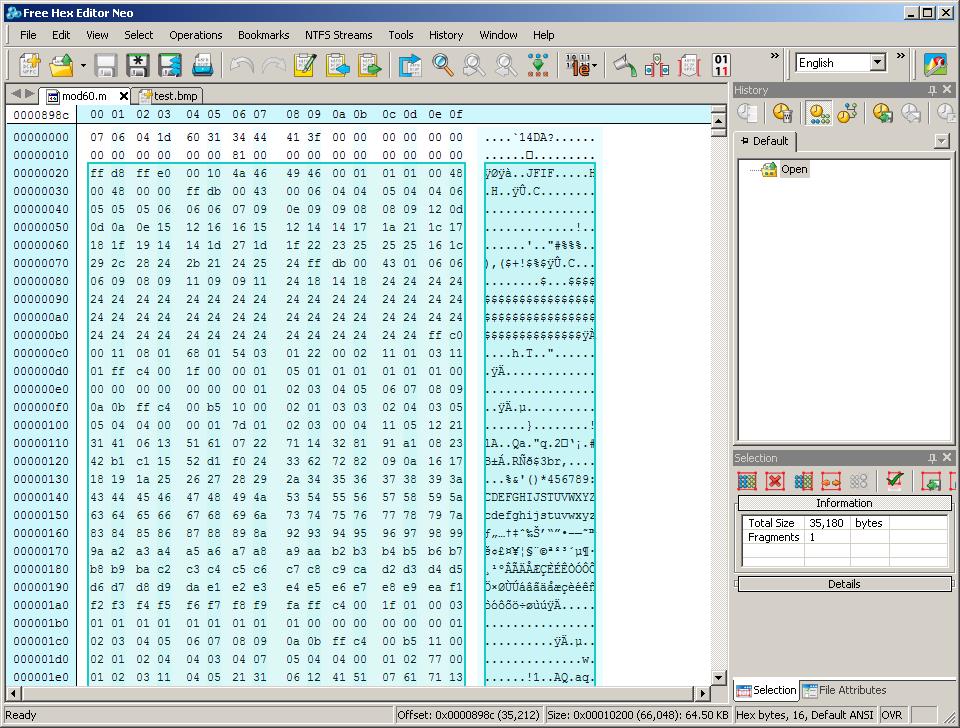Toggle the History grouped view clock icon
This screenshot has width=960, height=728.
819,113
